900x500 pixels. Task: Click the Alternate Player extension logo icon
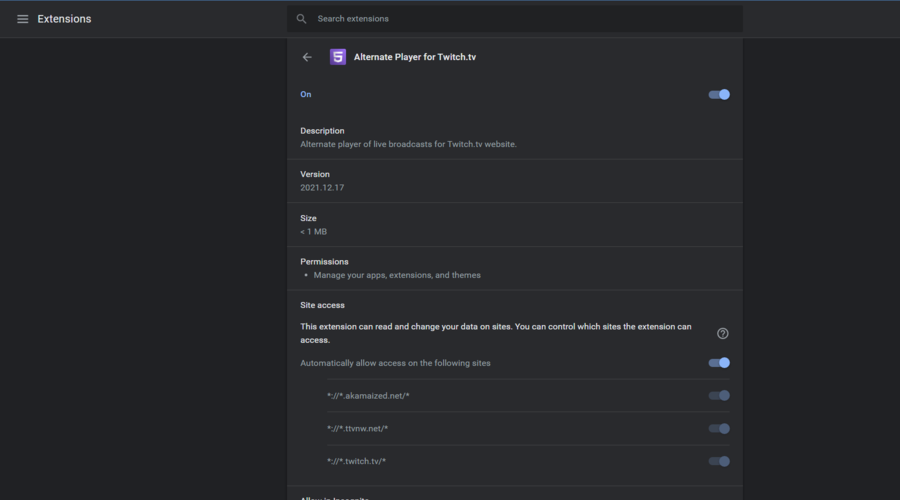pyautogui.click(x=338, y=57)
